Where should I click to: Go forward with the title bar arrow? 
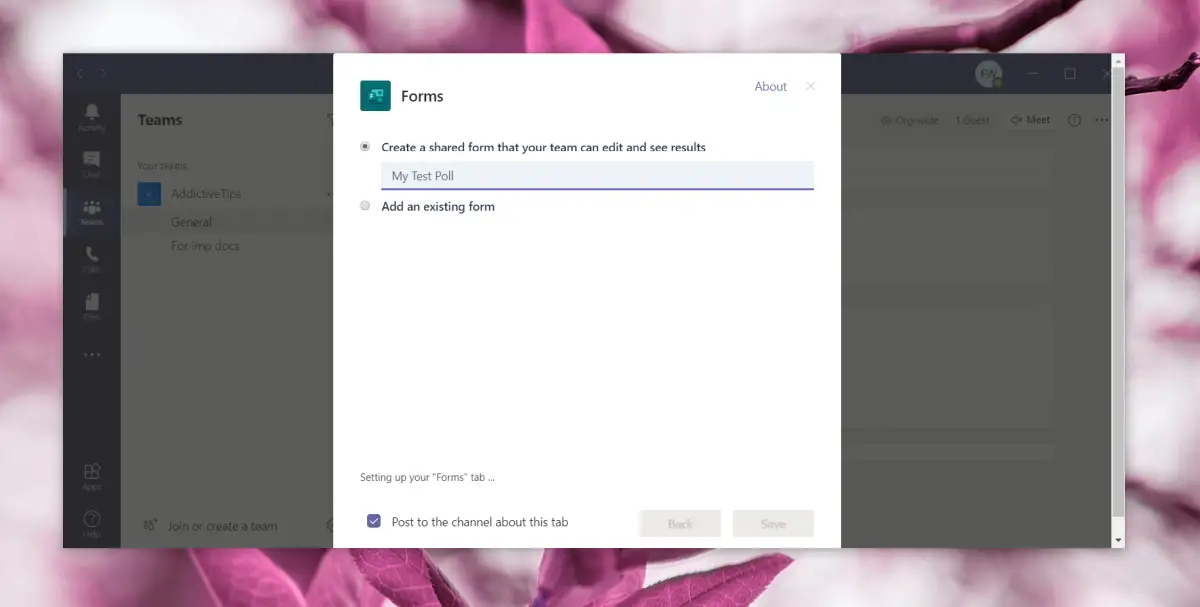[x=103, y=74]
